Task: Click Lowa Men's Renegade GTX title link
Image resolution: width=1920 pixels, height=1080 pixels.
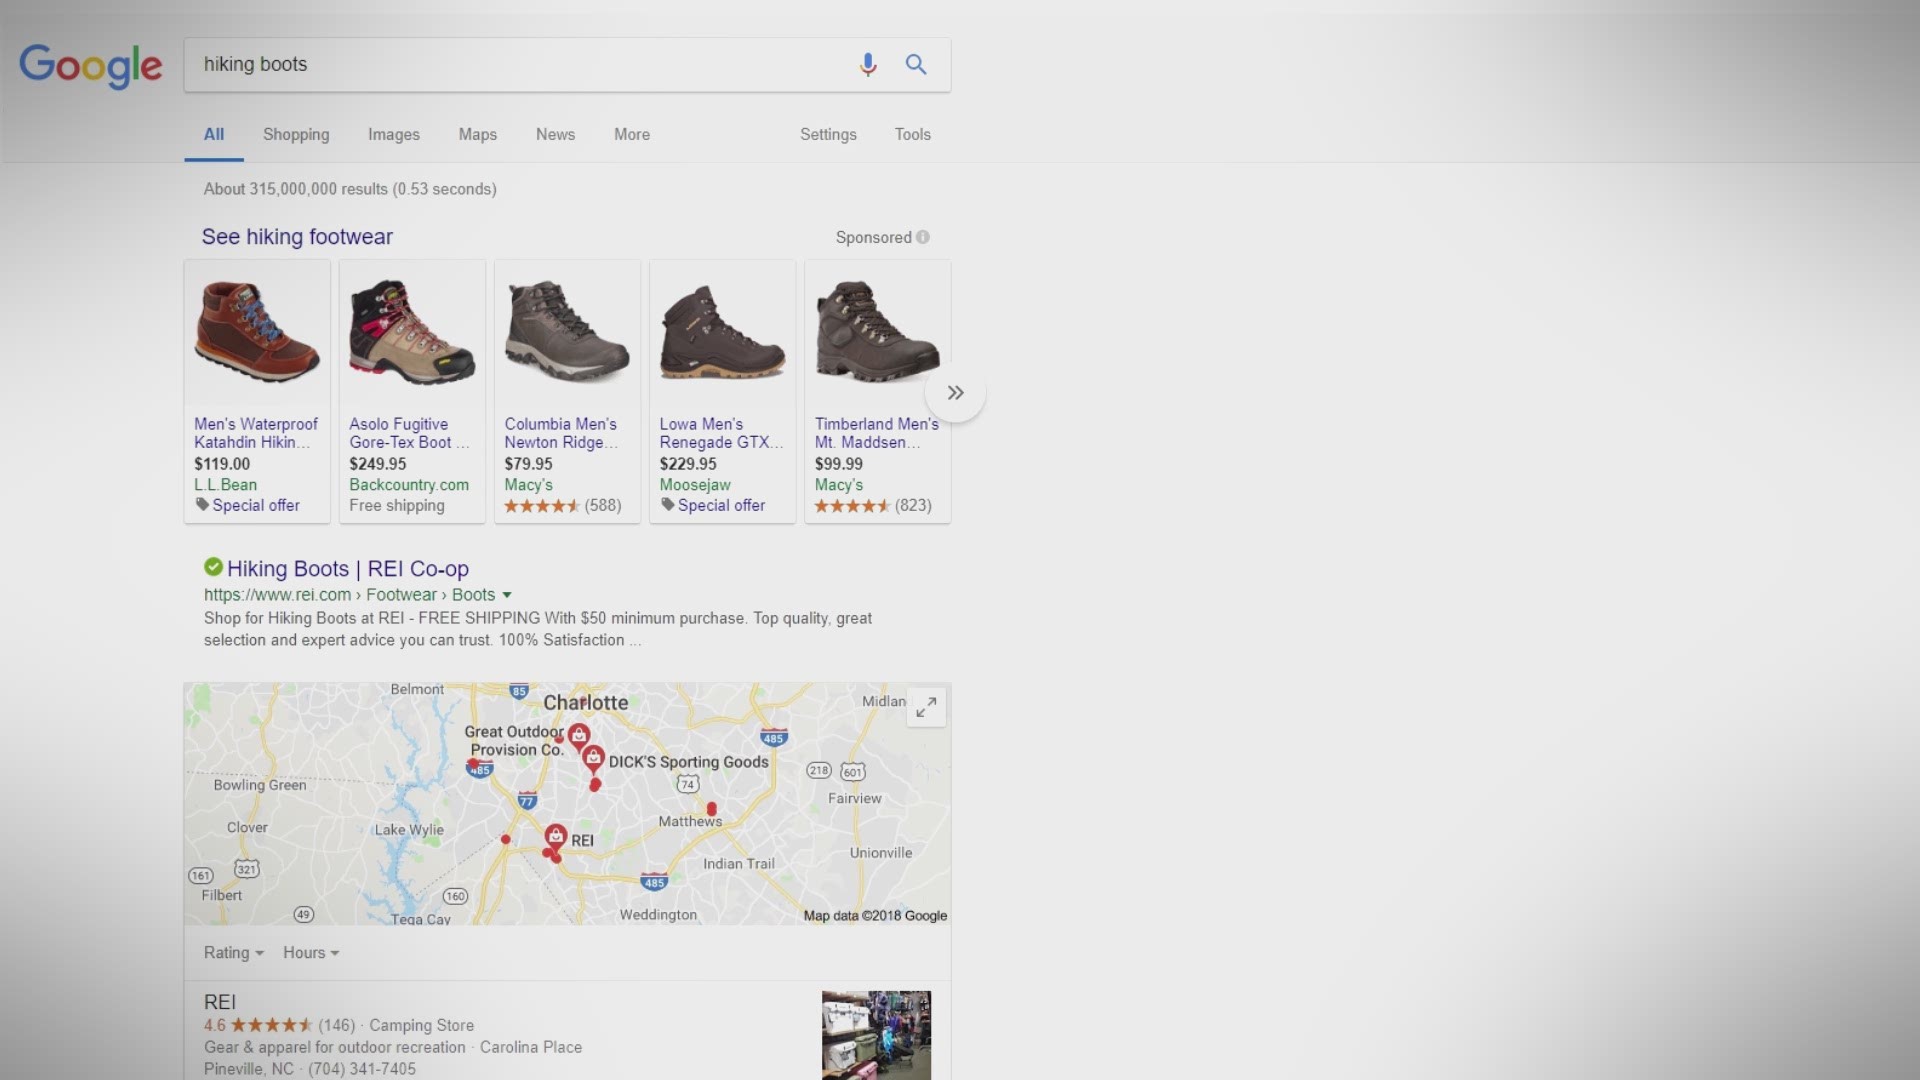Action: click(x=721, y=433)
